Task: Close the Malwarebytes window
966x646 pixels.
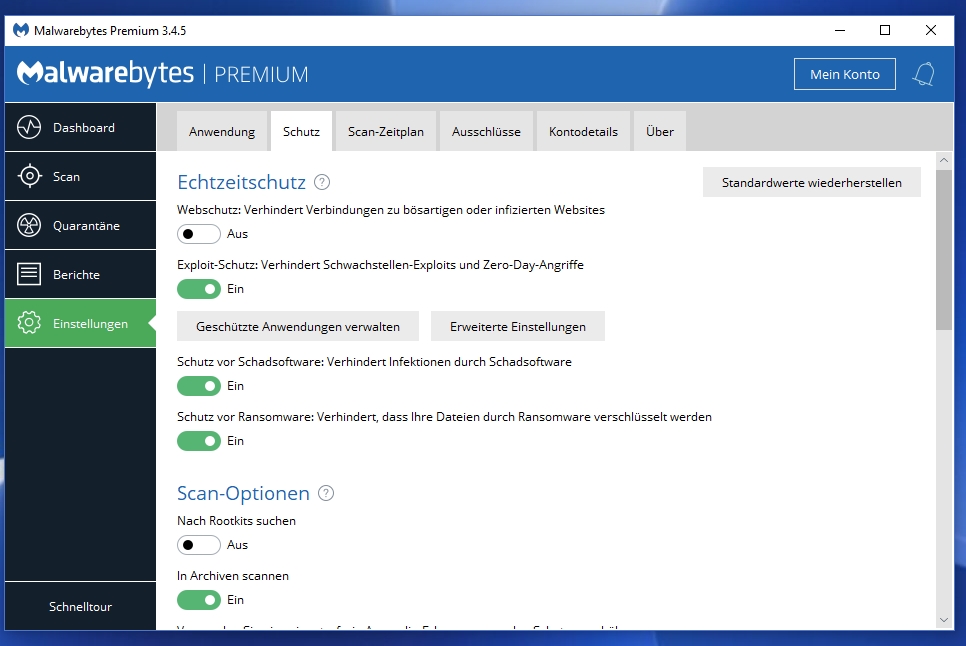Action: click(x=931, y=30)
